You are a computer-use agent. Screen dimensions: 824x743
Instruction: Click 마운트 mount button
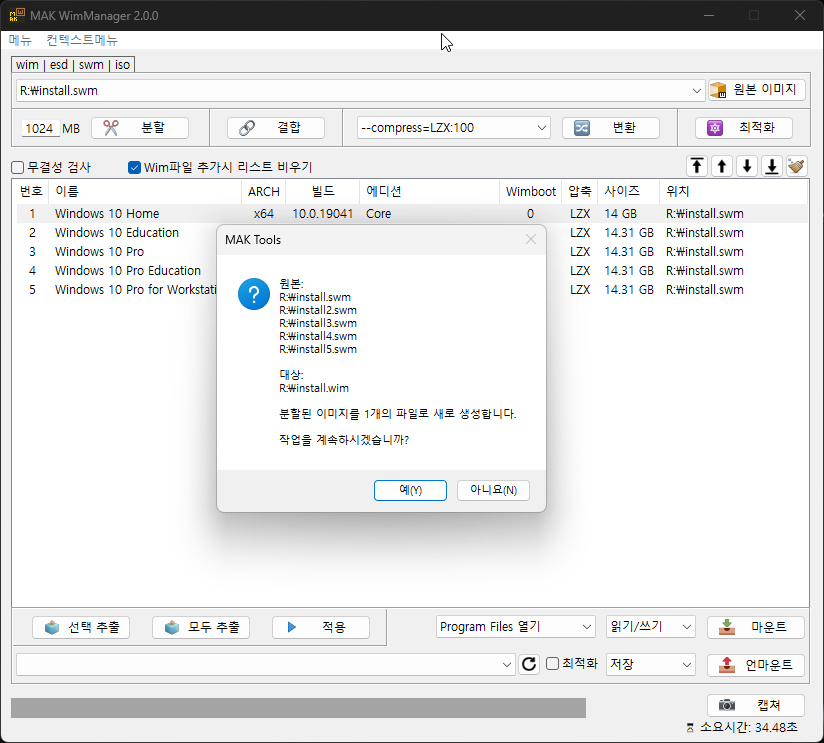click(756, 627)
